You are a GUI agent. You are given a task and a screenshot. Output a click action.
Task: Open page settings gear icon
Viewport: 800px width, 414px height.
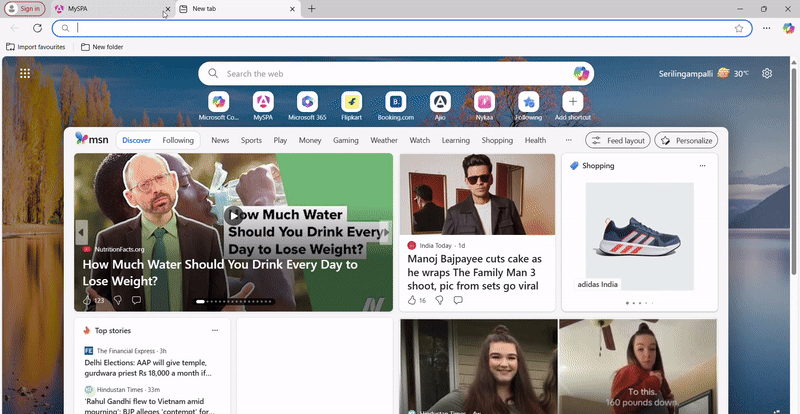pos(767,73)
